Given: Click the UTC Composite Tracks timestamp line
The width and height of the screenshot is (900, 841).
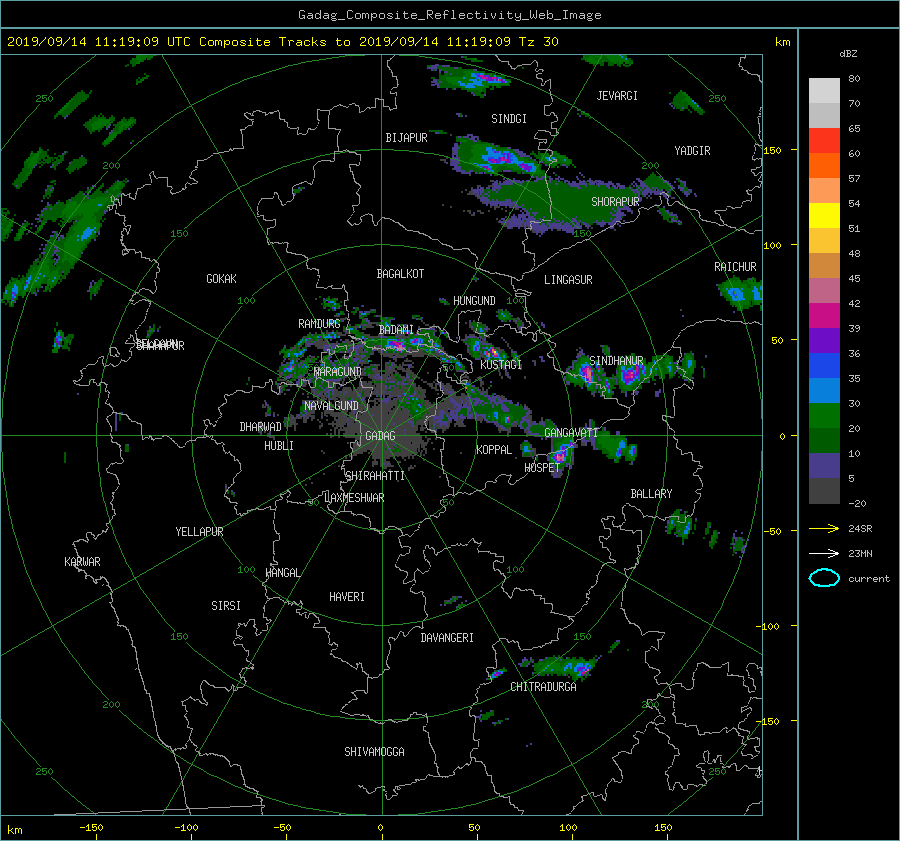Looking at the screenshot, I should click(282, 41).
